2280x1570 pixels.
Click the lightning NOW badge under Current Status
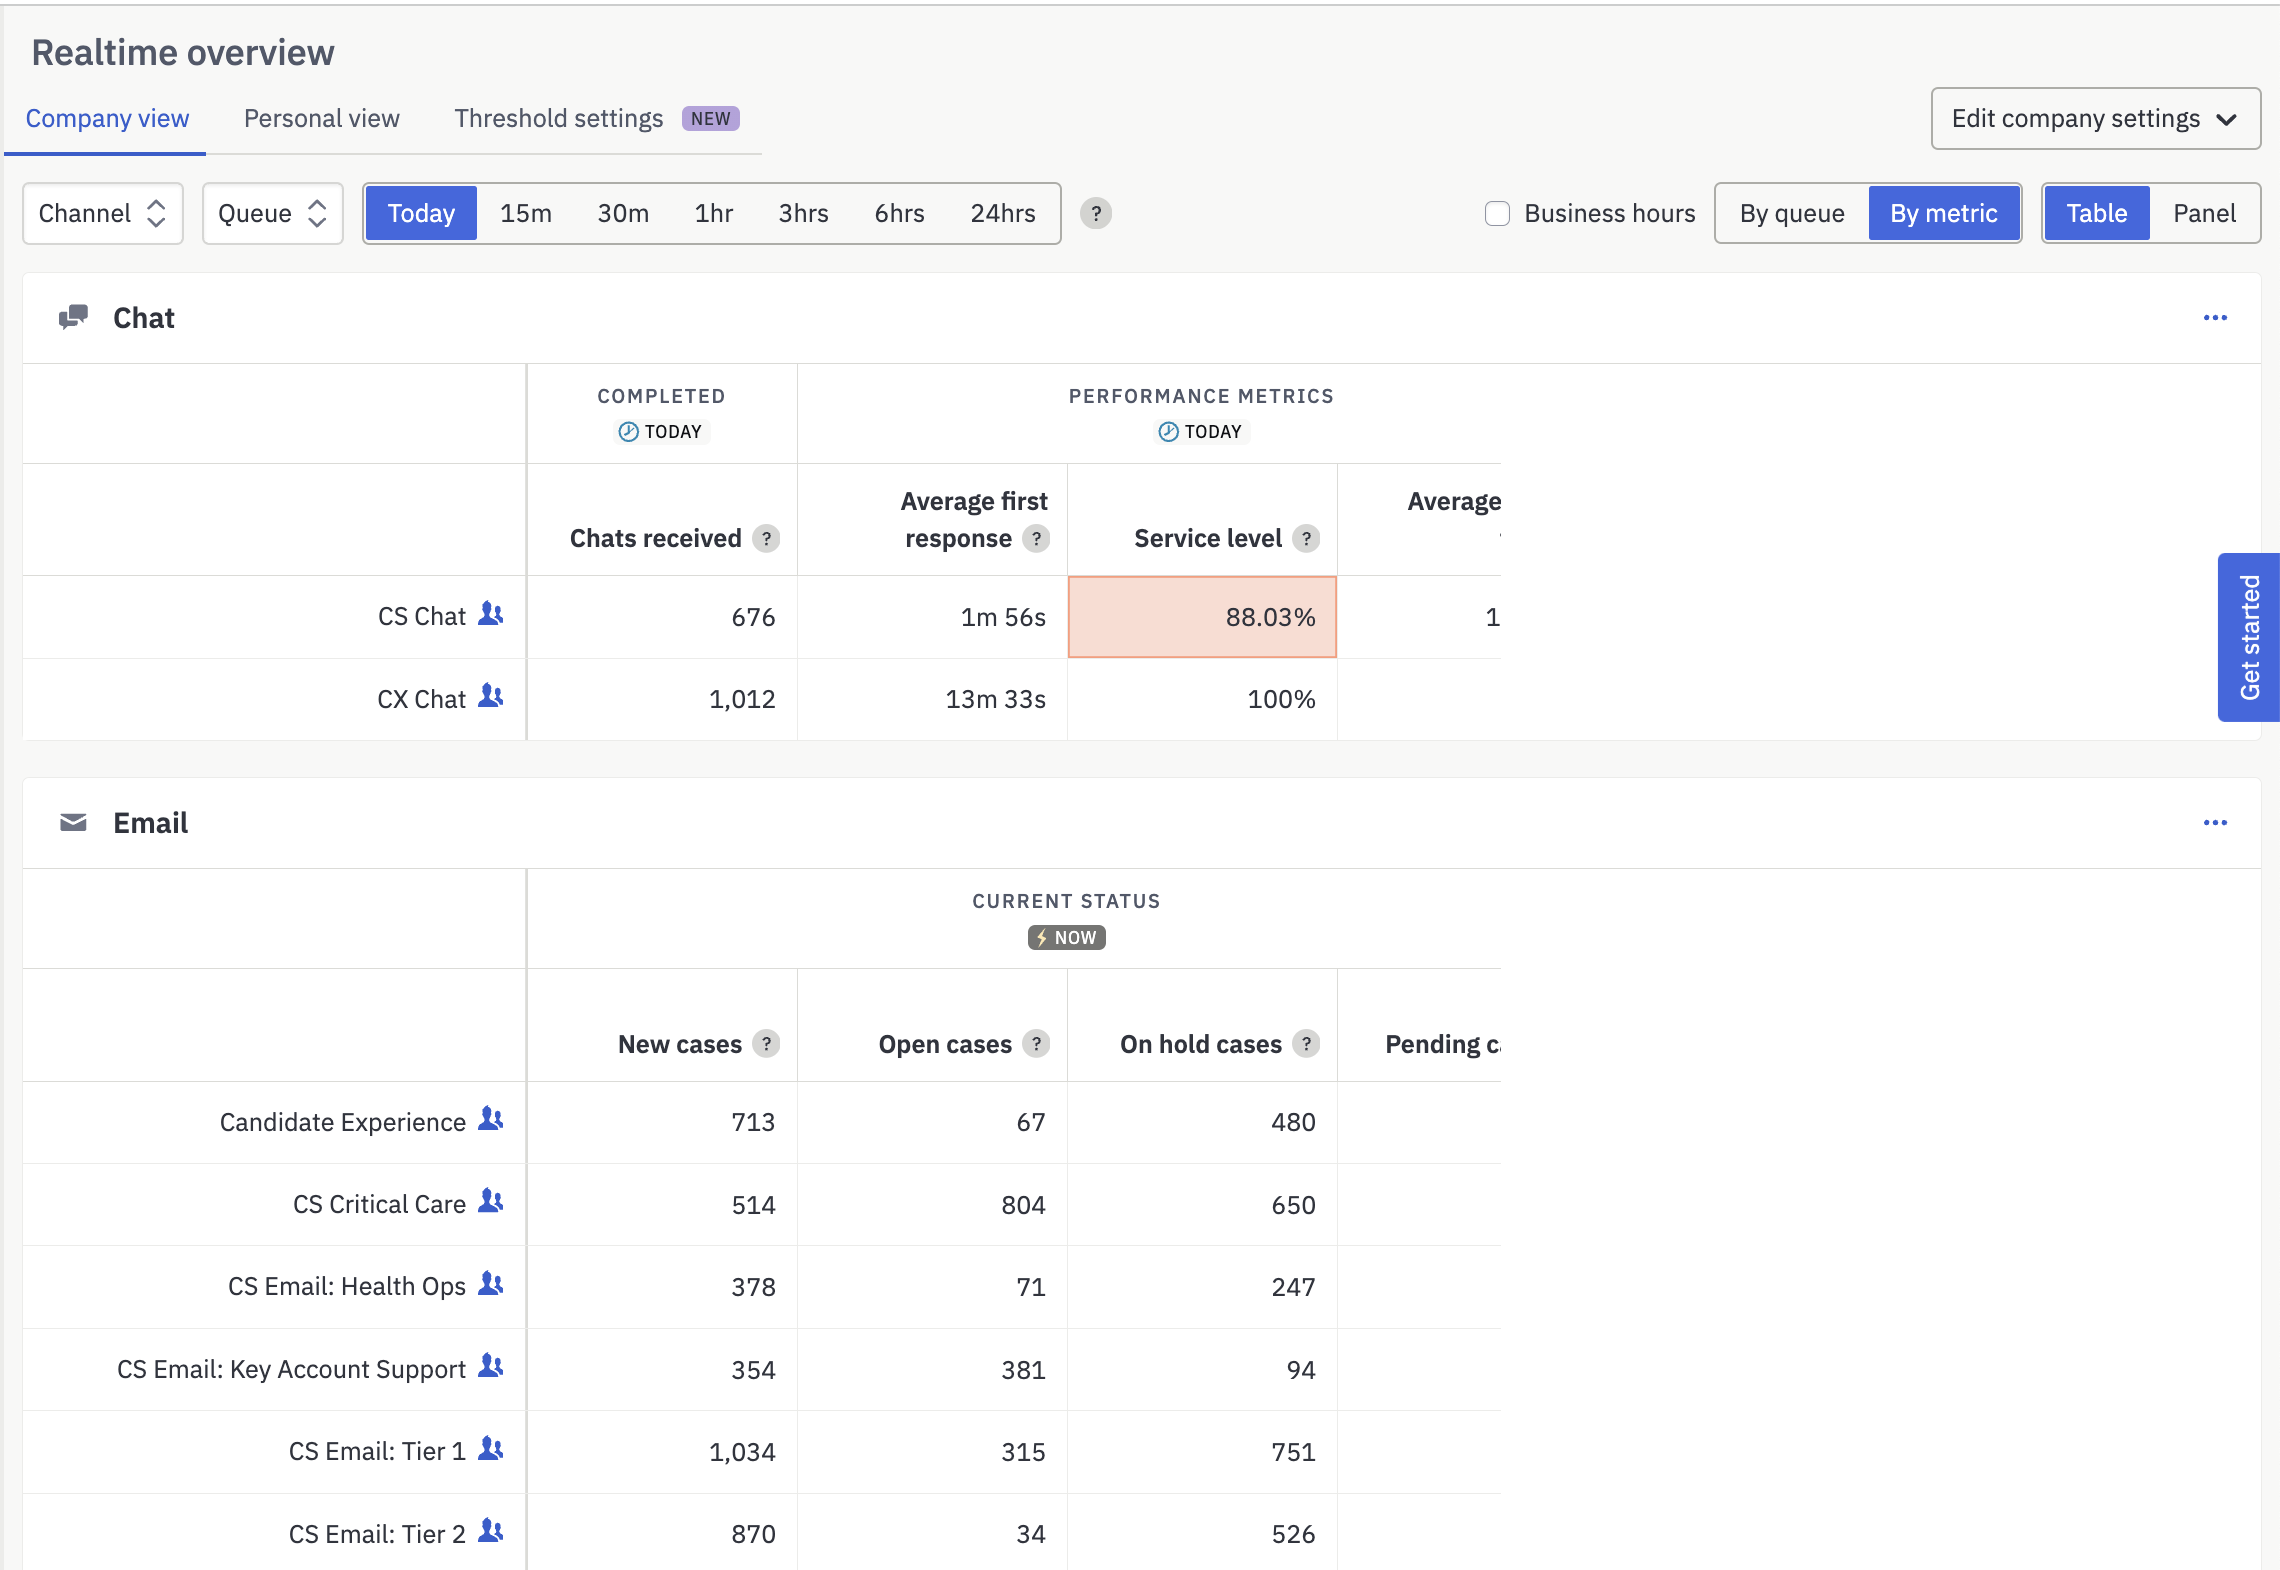click(x=1066, y=938)
